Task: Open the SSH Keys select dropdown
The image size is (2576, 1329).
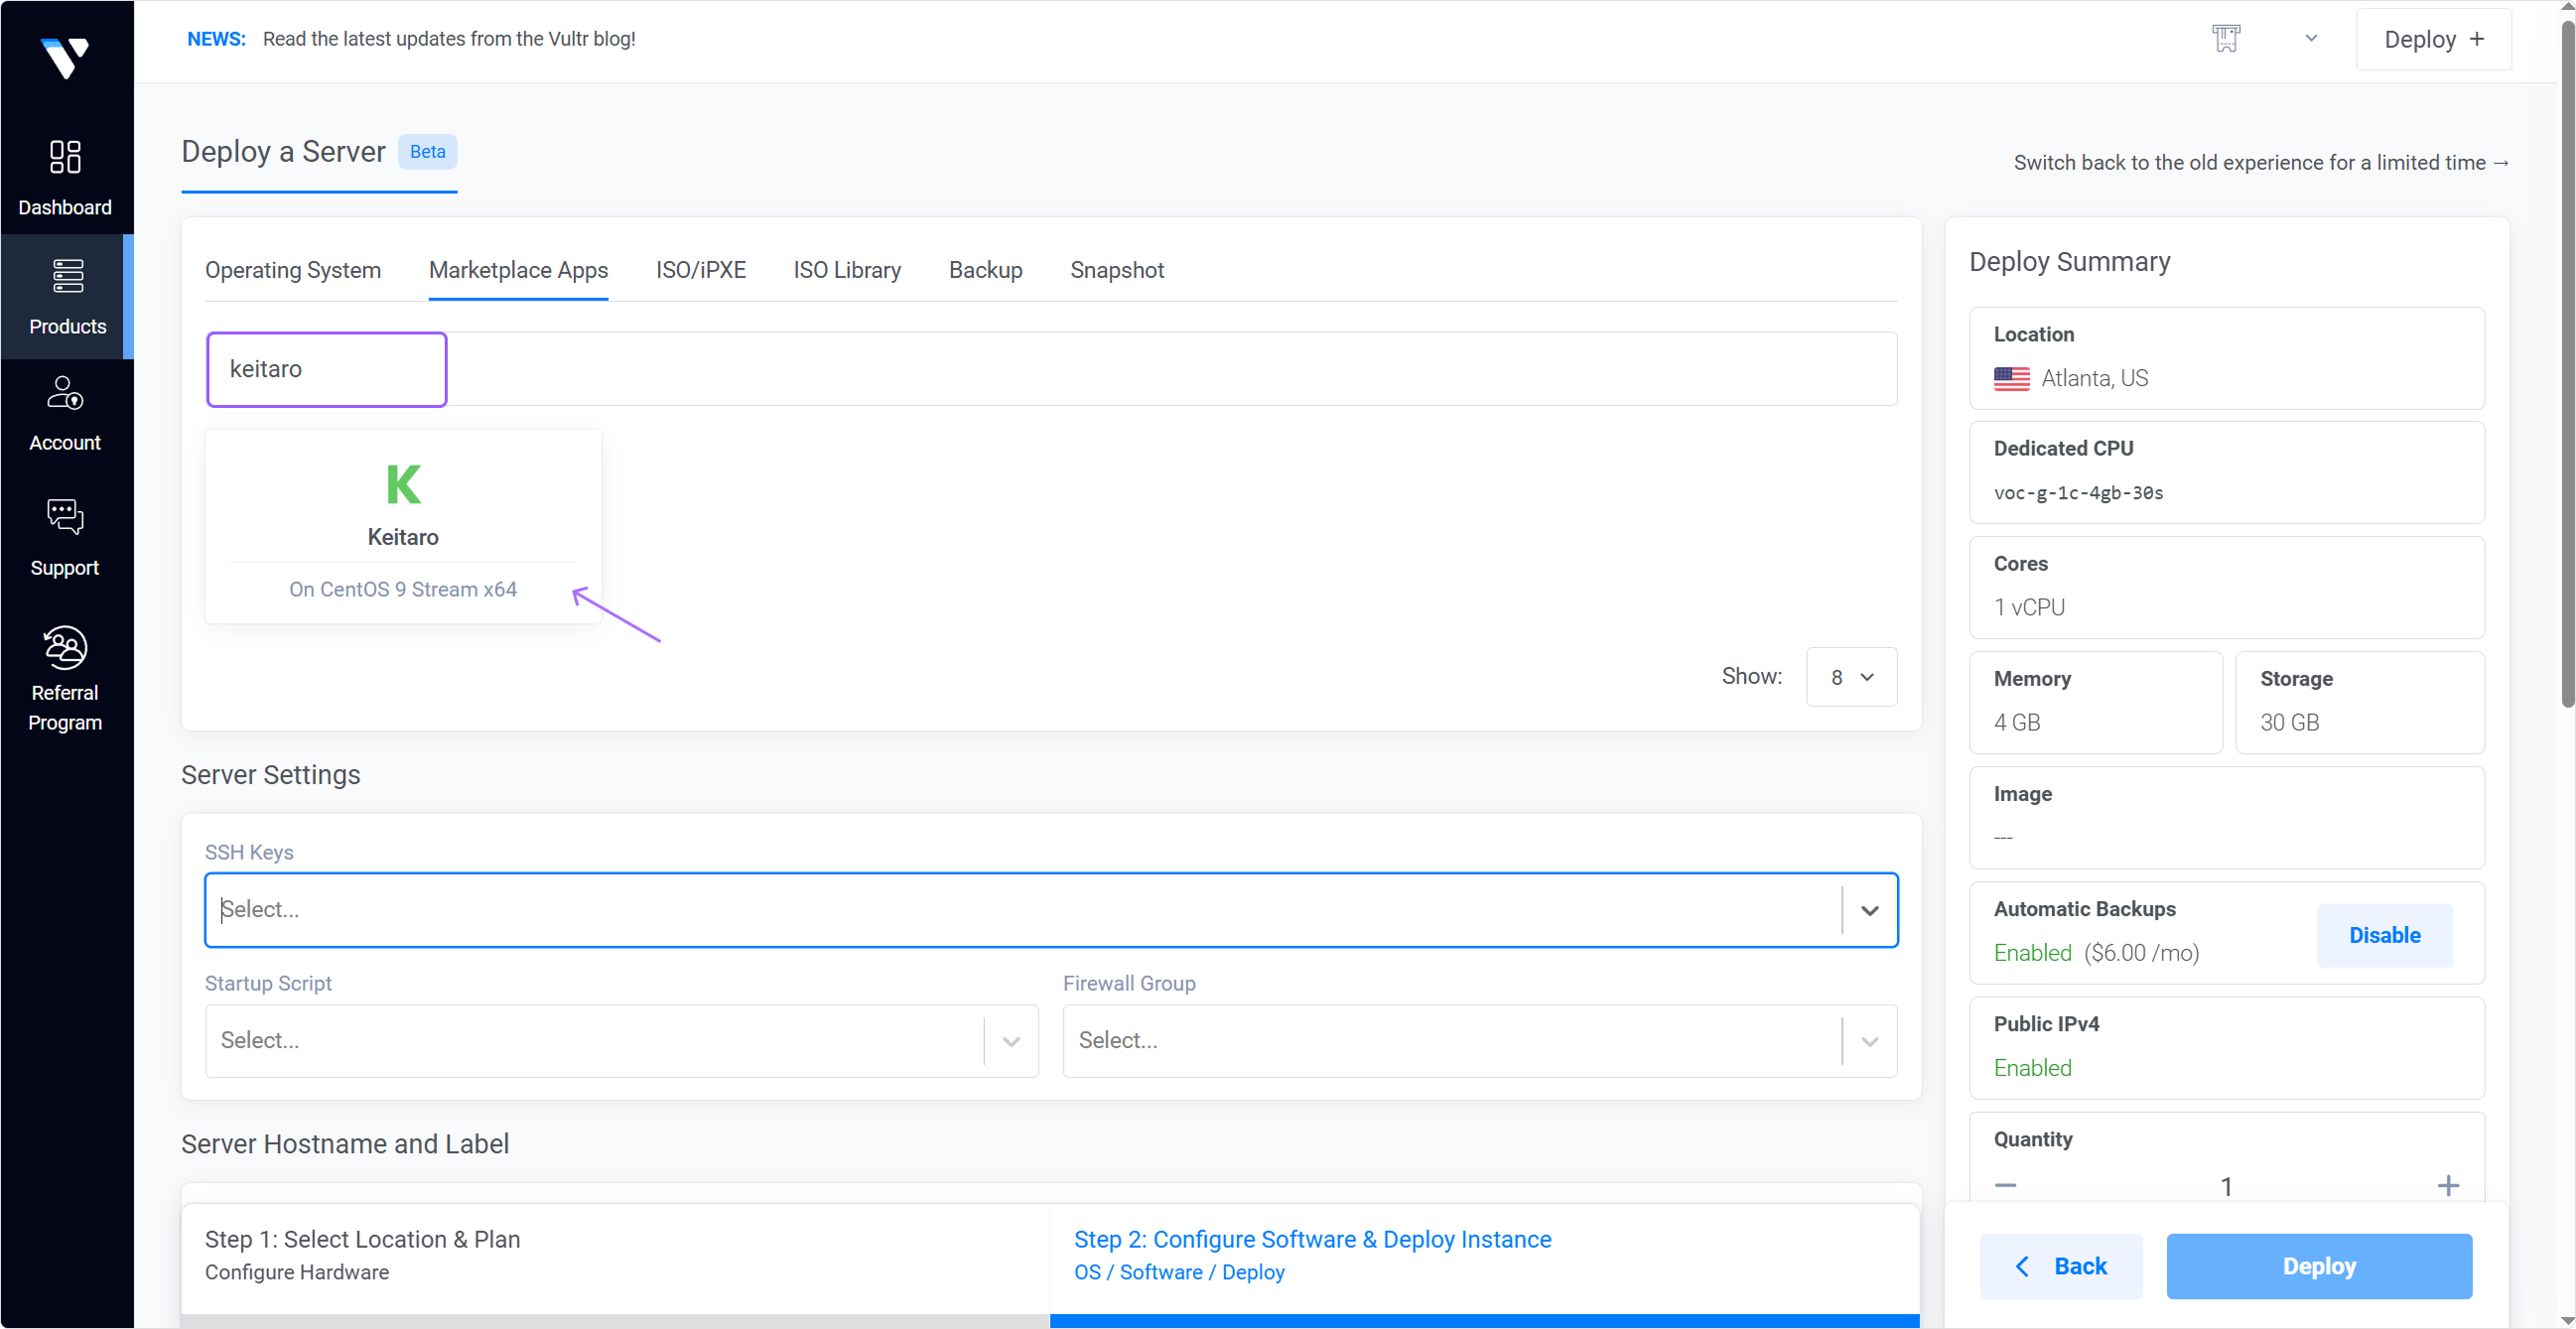Action: click(x=1051, y=910)
